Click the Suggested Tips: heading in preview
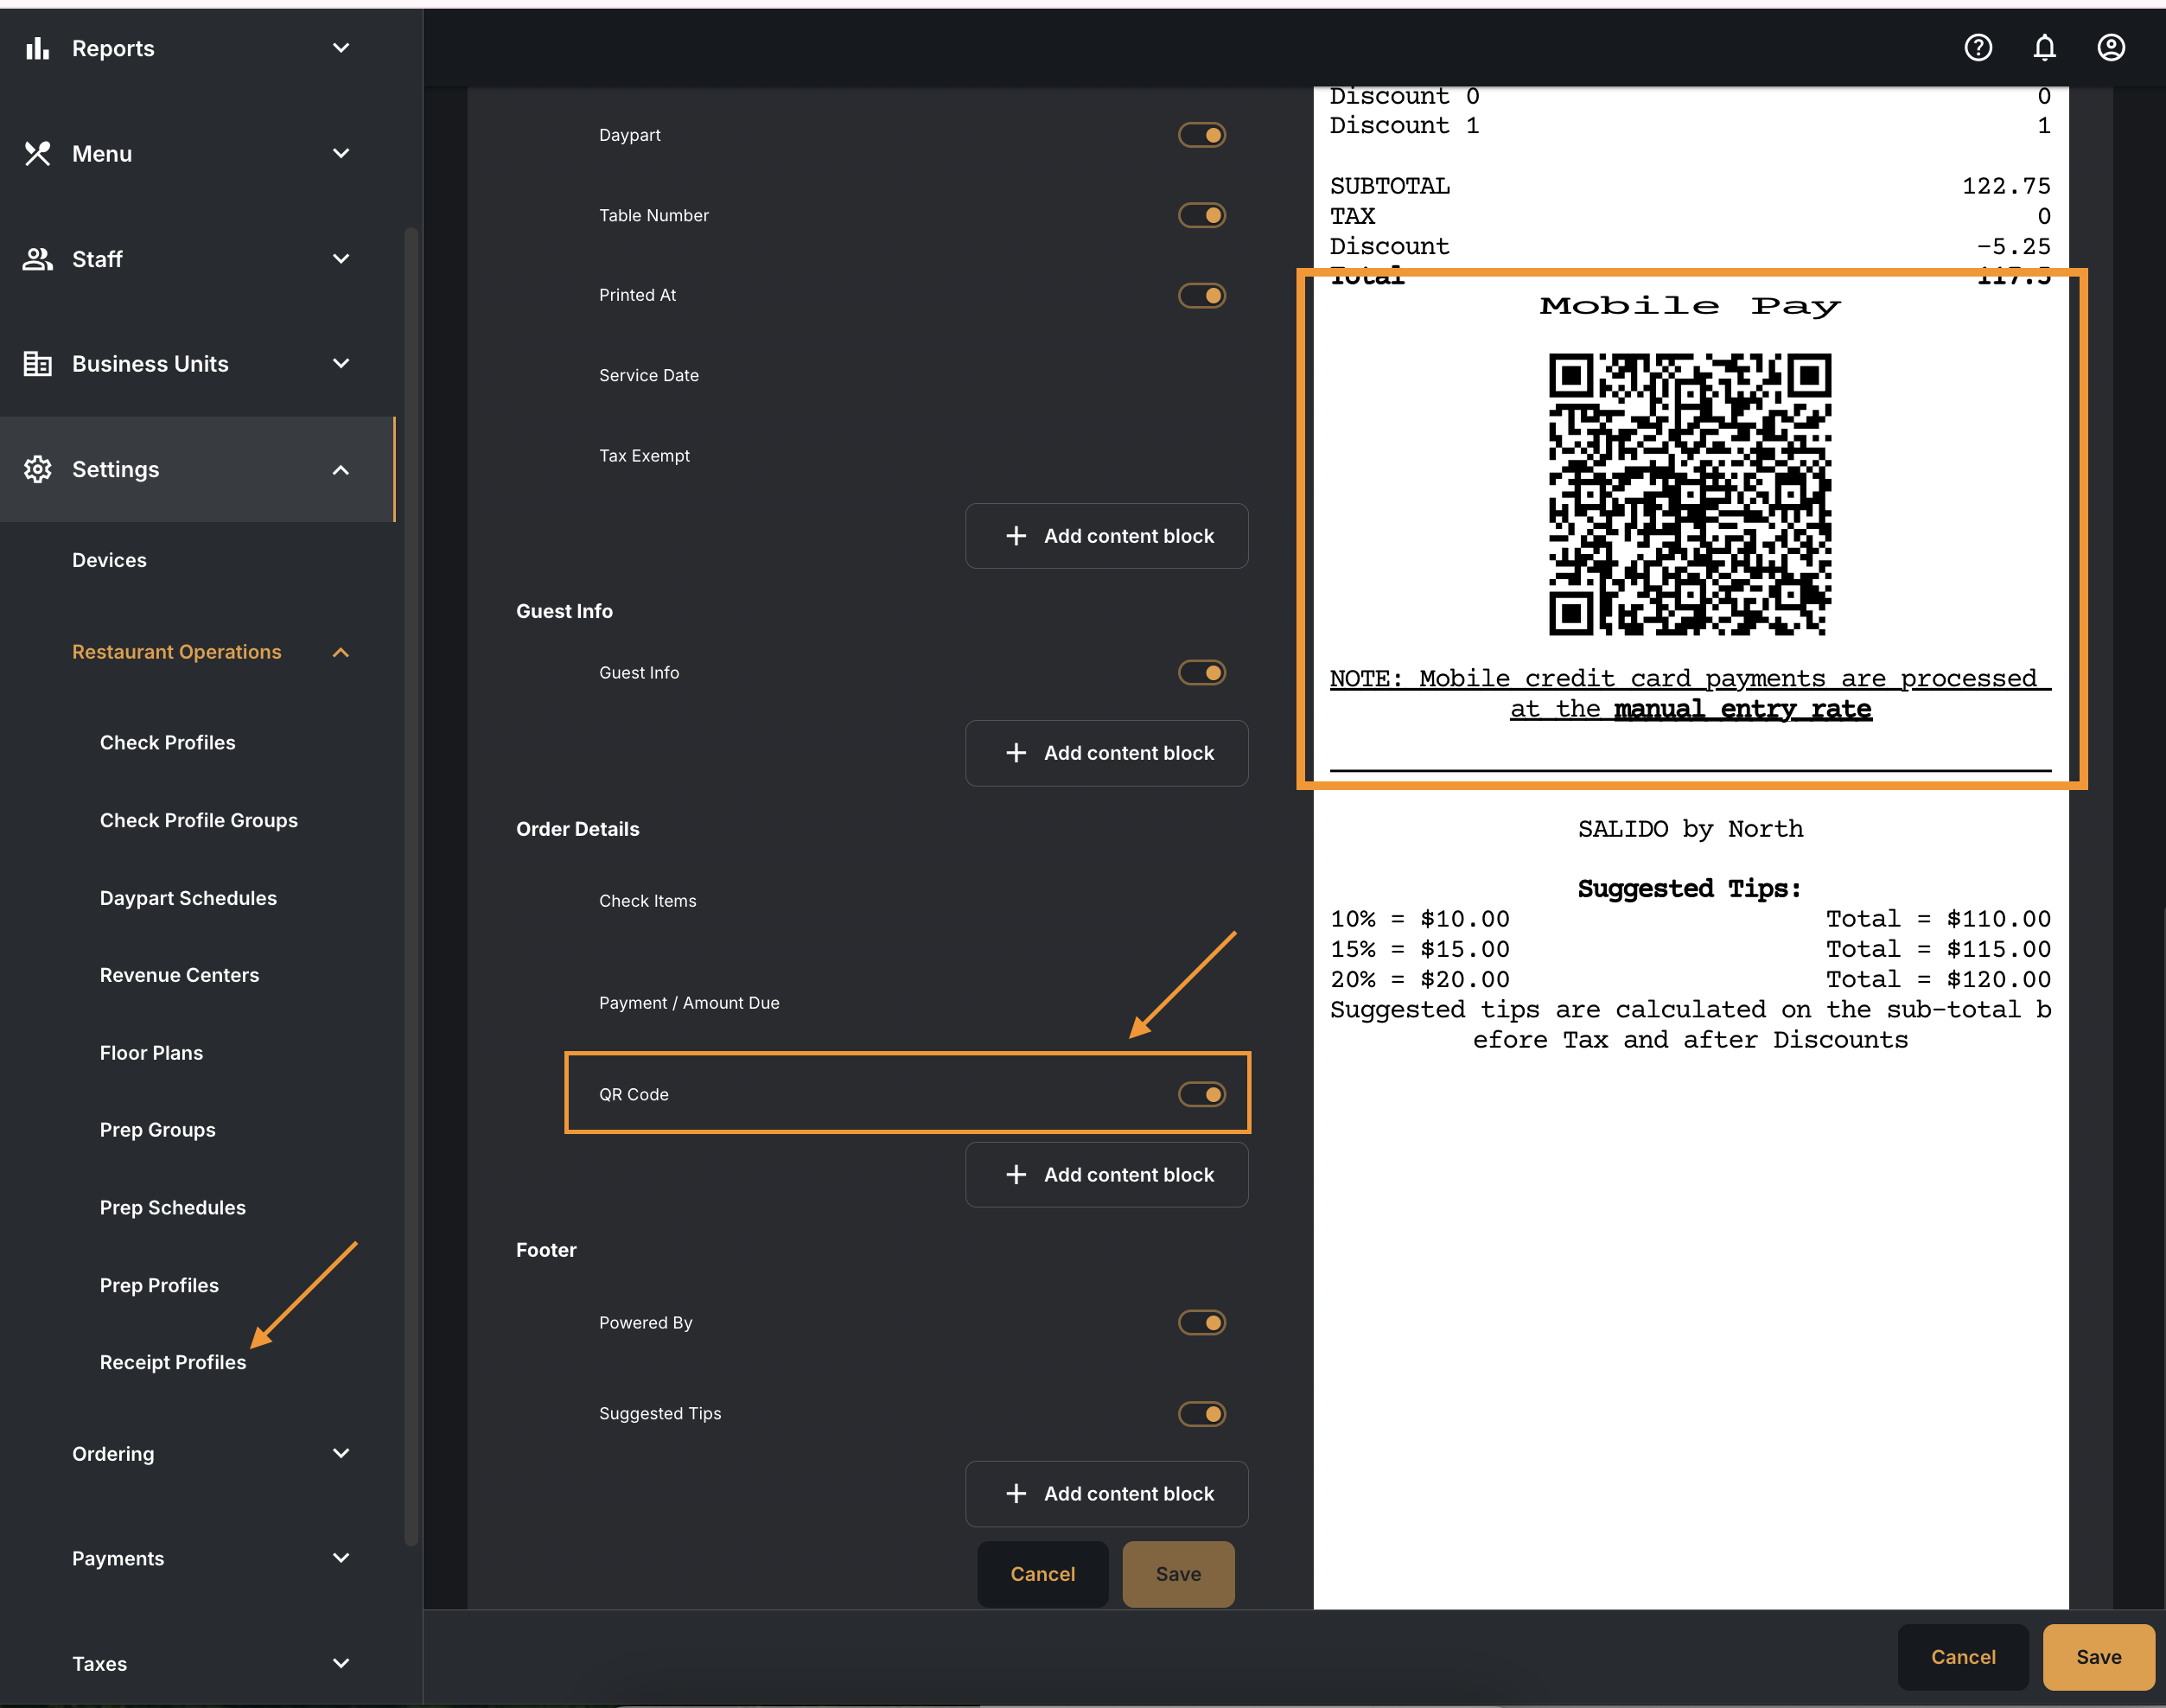 1690,889
